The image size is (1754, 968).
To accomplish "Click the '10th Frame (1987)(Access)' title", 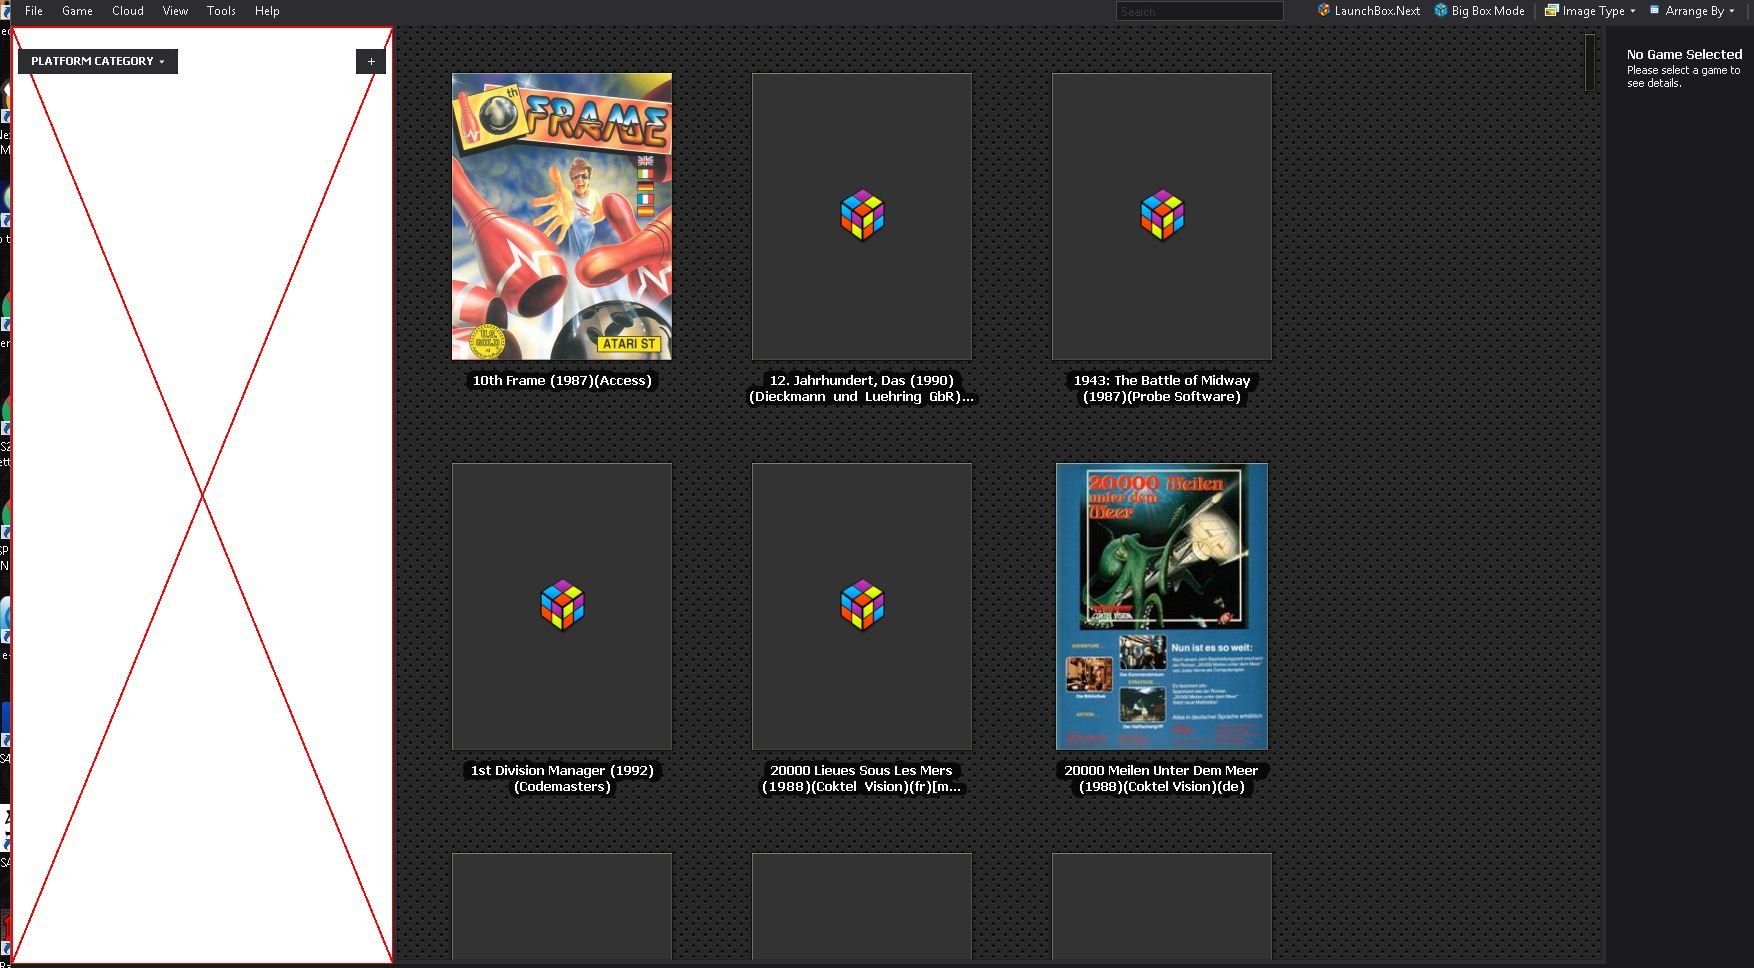I will 562,380.
